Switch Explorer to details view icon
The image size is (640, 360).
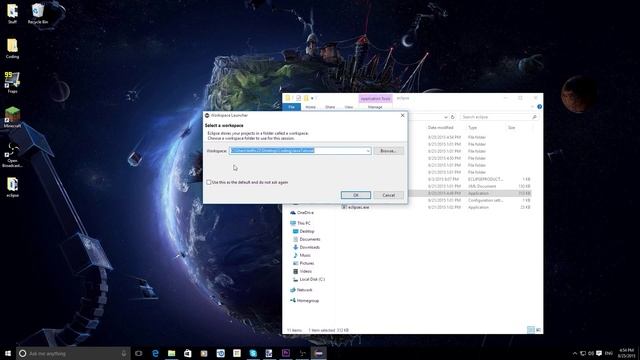531,330
